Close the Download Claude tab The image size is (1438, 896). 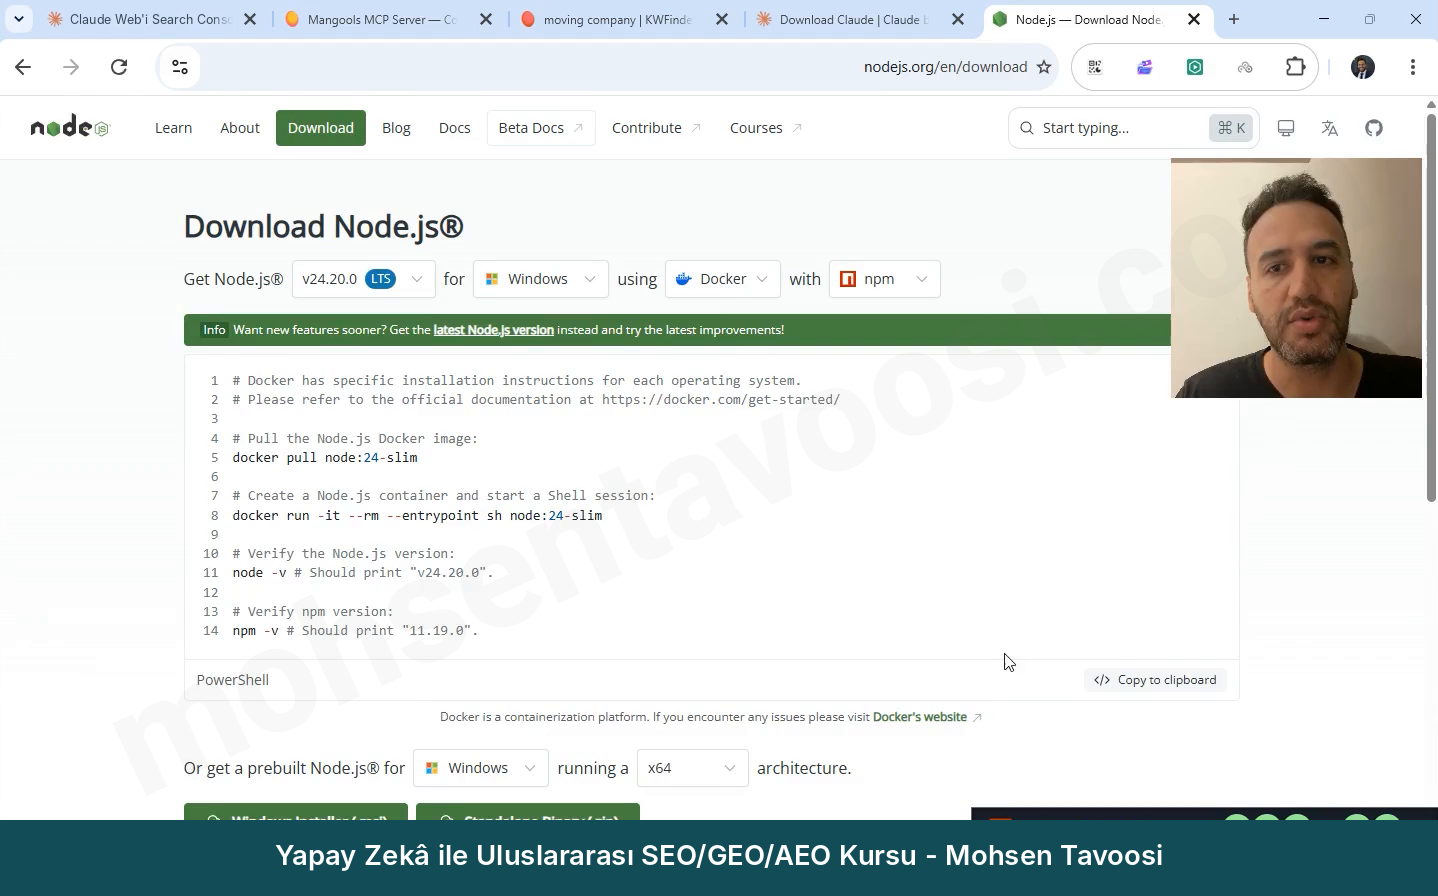coord(958,19)
